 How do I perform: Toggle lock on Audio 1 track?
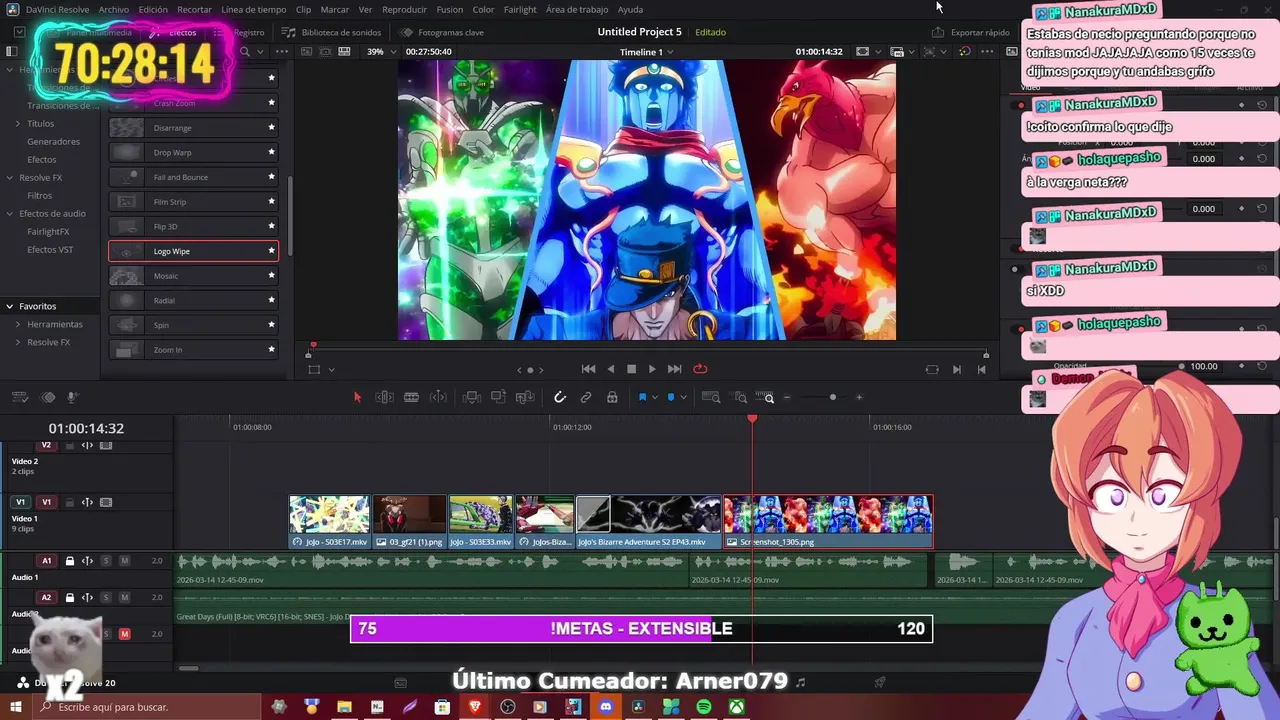(69, 561)
